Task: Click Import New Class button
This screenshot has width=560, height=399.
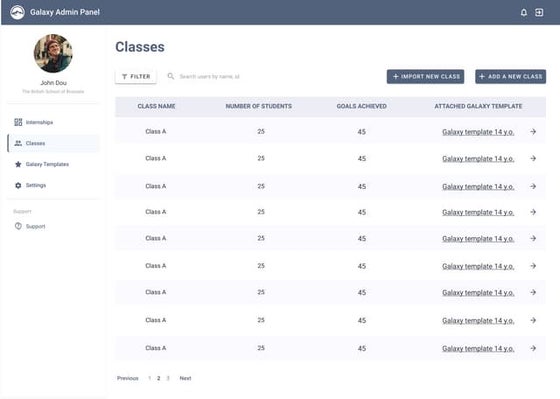Action: coord(425,76)
